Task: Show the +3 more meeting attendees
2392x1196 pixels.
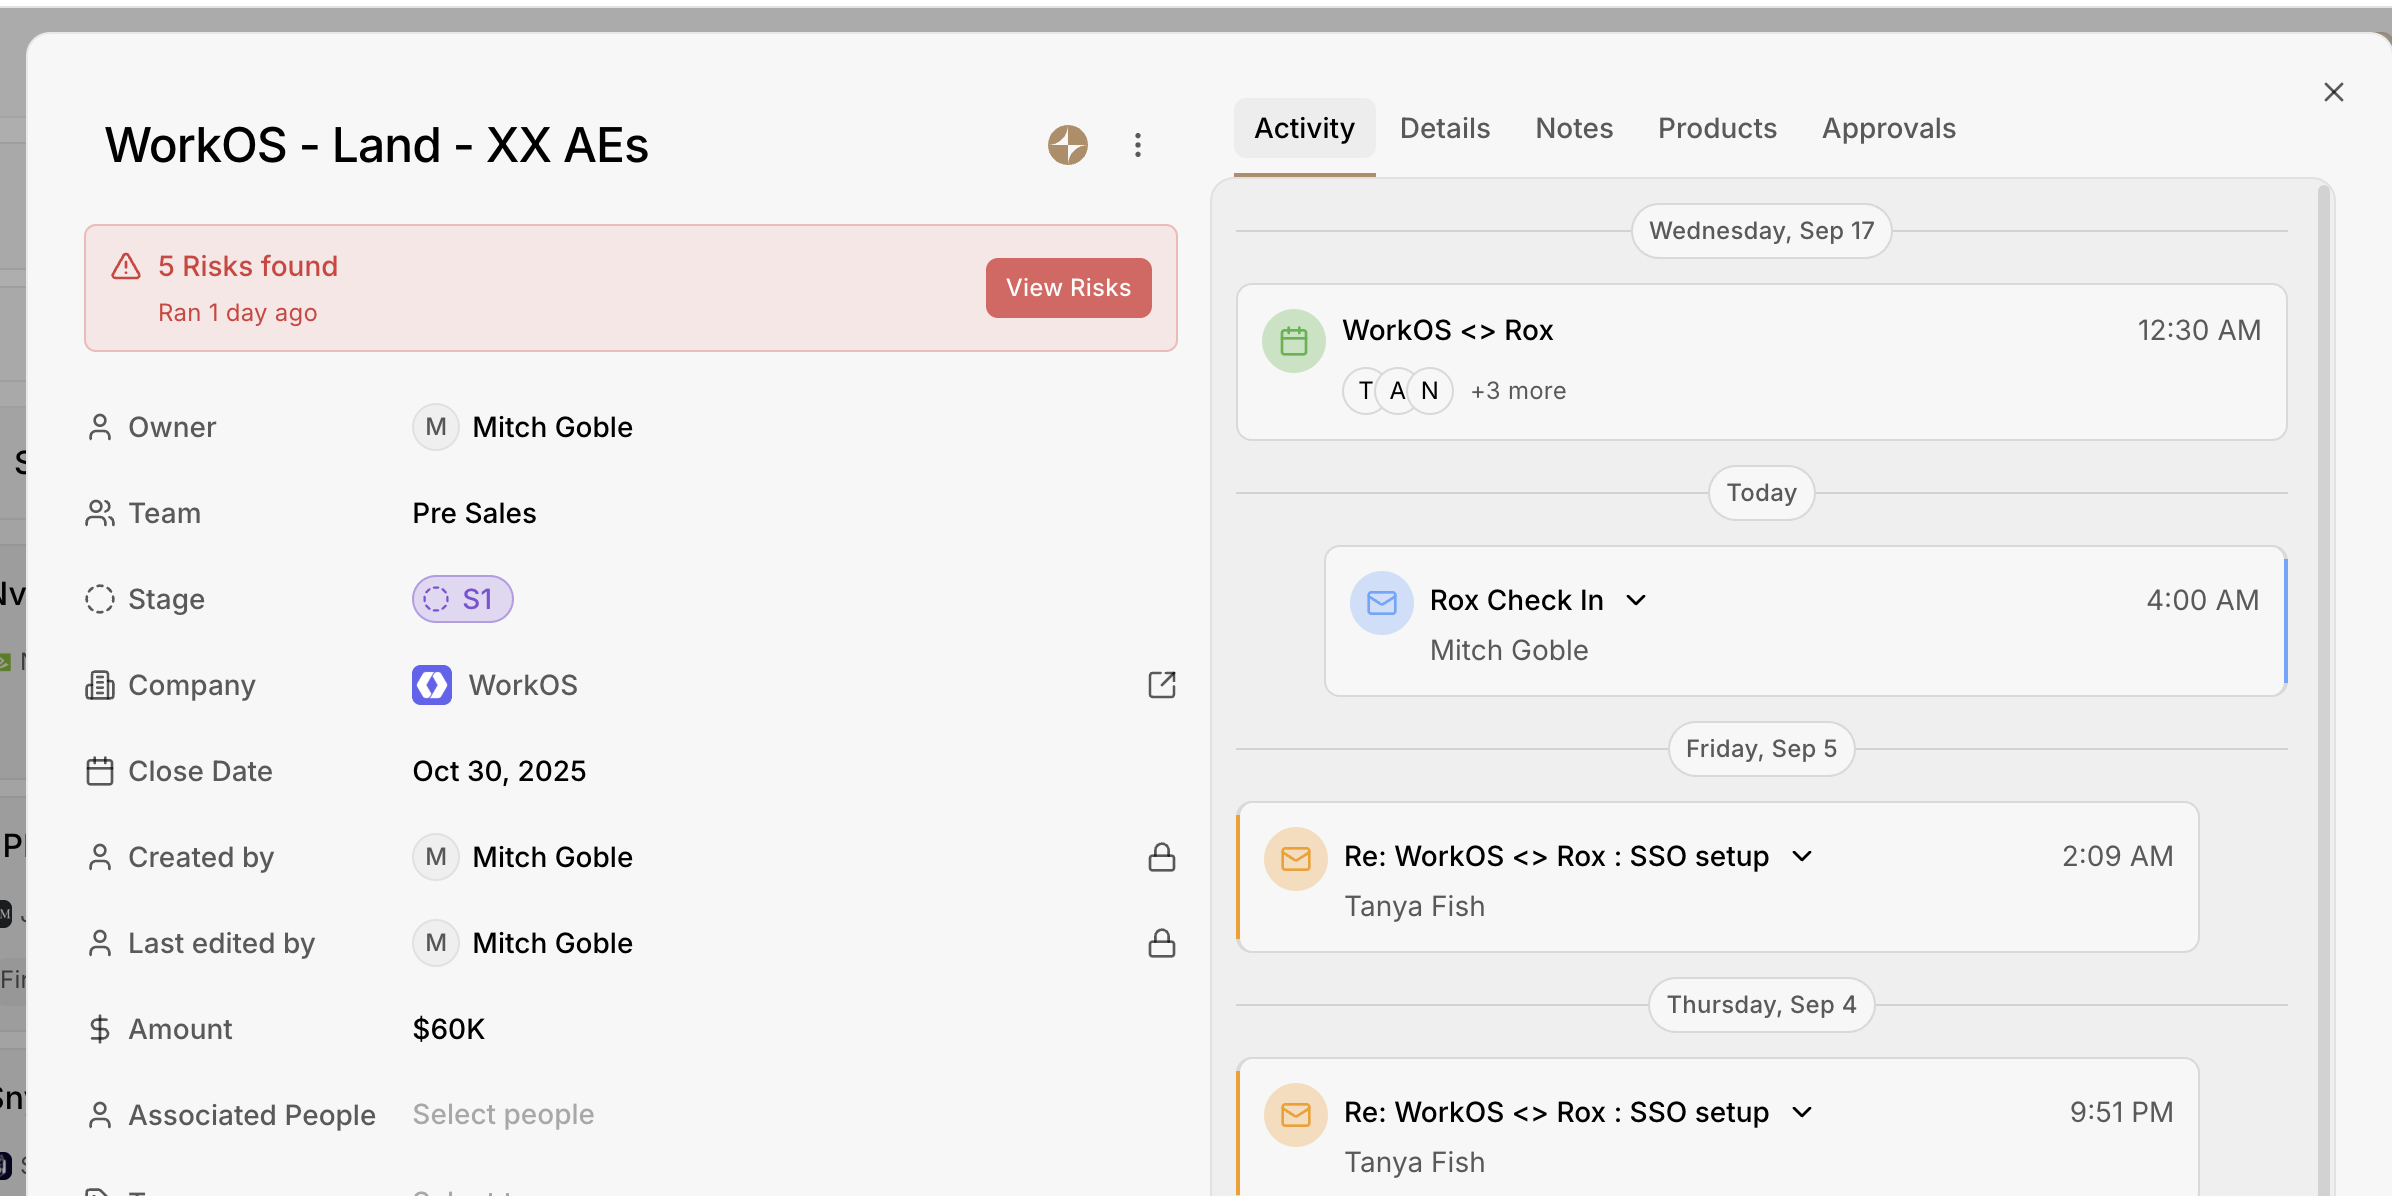Action: pos(1517,391)
